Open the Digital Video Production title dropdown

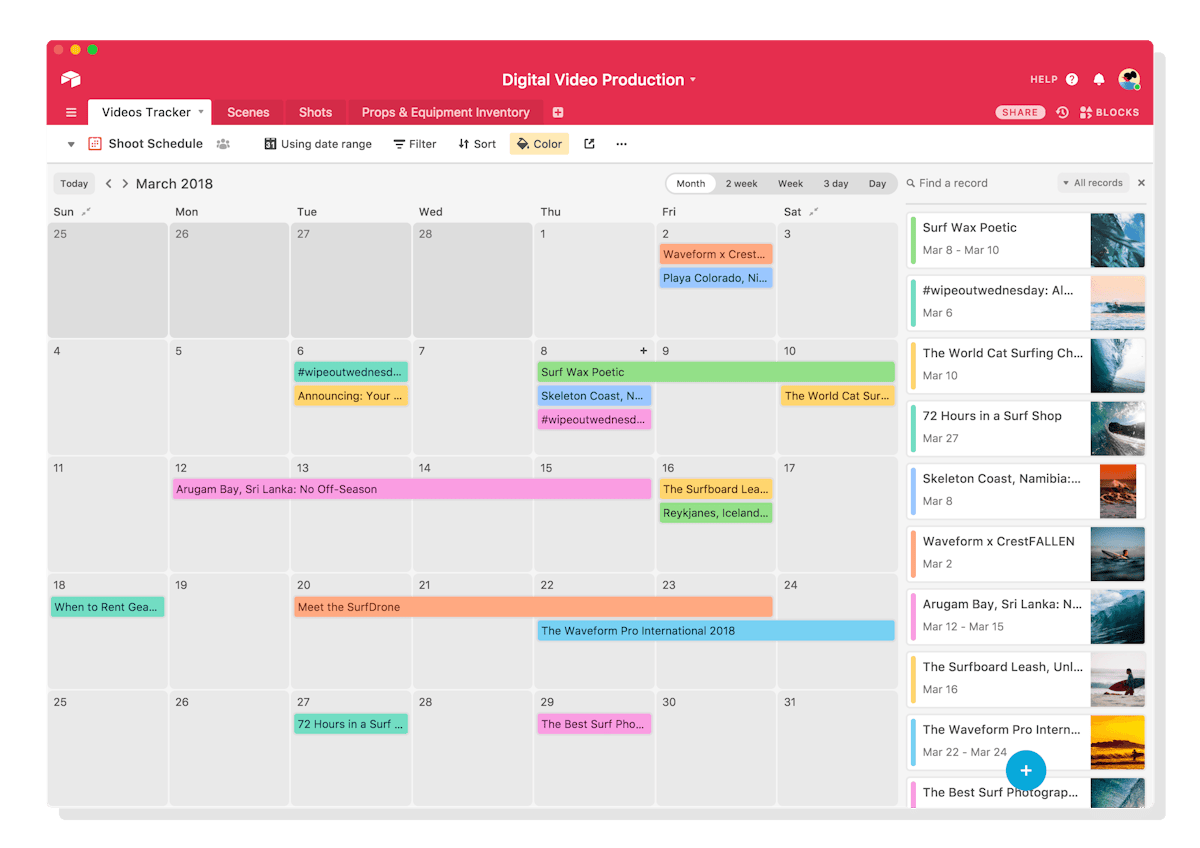[x=599, y=80]
